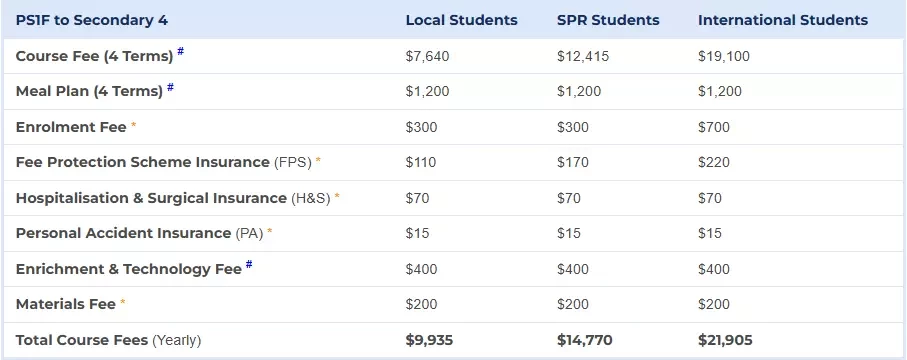Click the $21,905 international yearly total
The width and height of the screenshot is (907, 360).
(x=725, y=340)
